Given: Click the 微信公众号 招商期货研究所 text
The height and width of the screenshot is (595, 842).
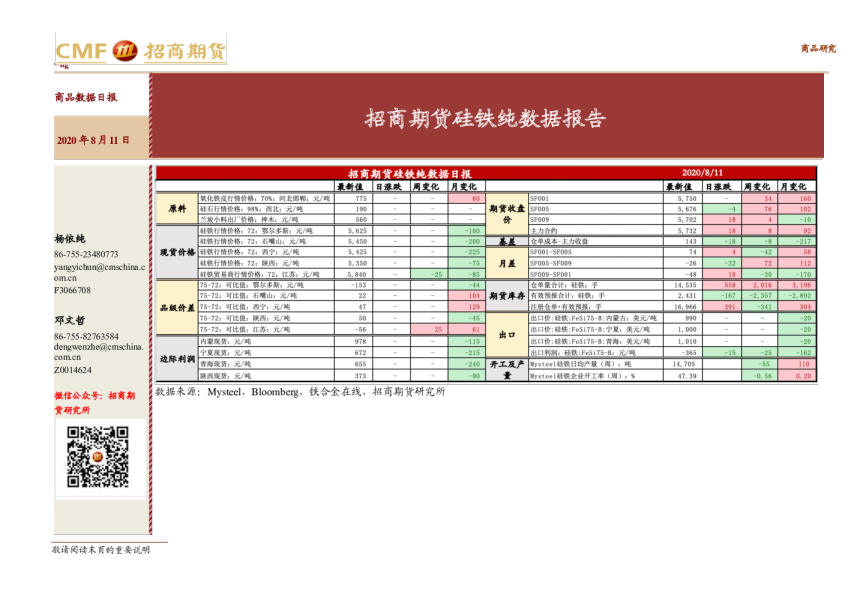Looking at the screenshot, I should coord(96,403).
